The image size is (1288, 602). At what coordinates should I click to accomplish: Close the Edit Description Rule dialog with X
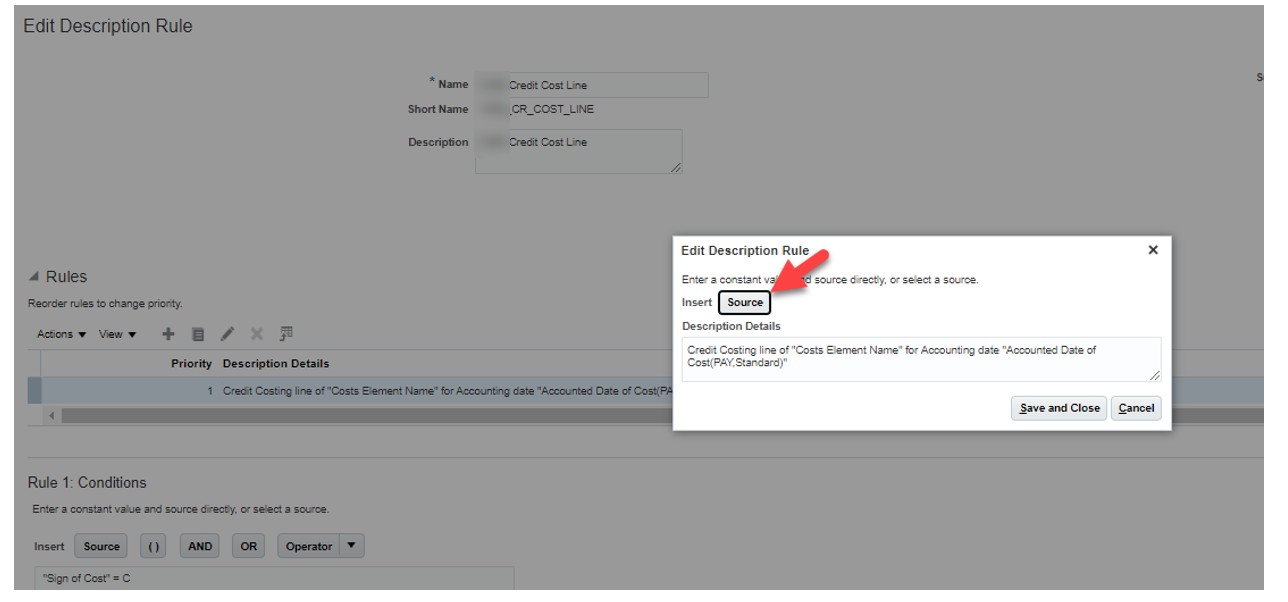coord(1152,250)
